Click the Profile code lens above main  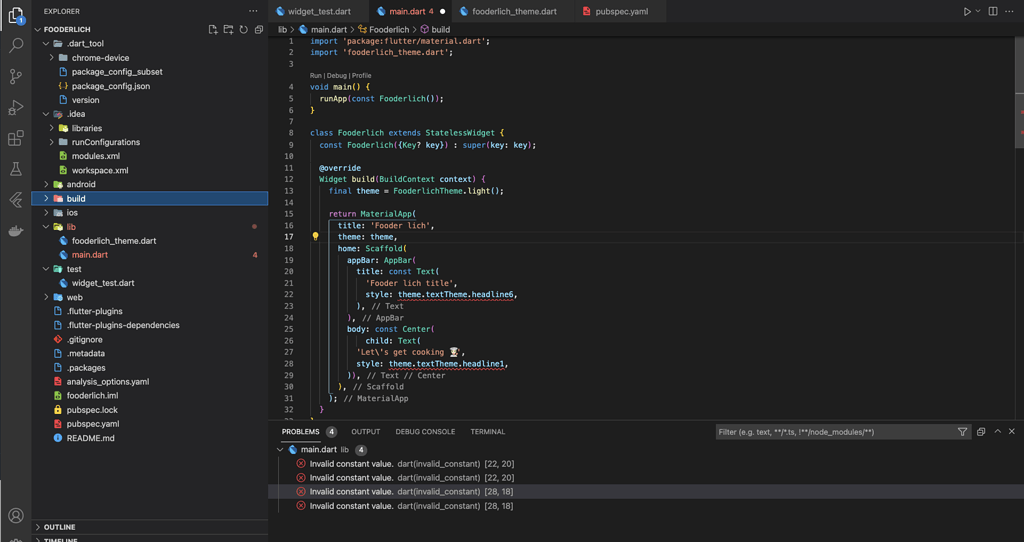pos(362,76)
